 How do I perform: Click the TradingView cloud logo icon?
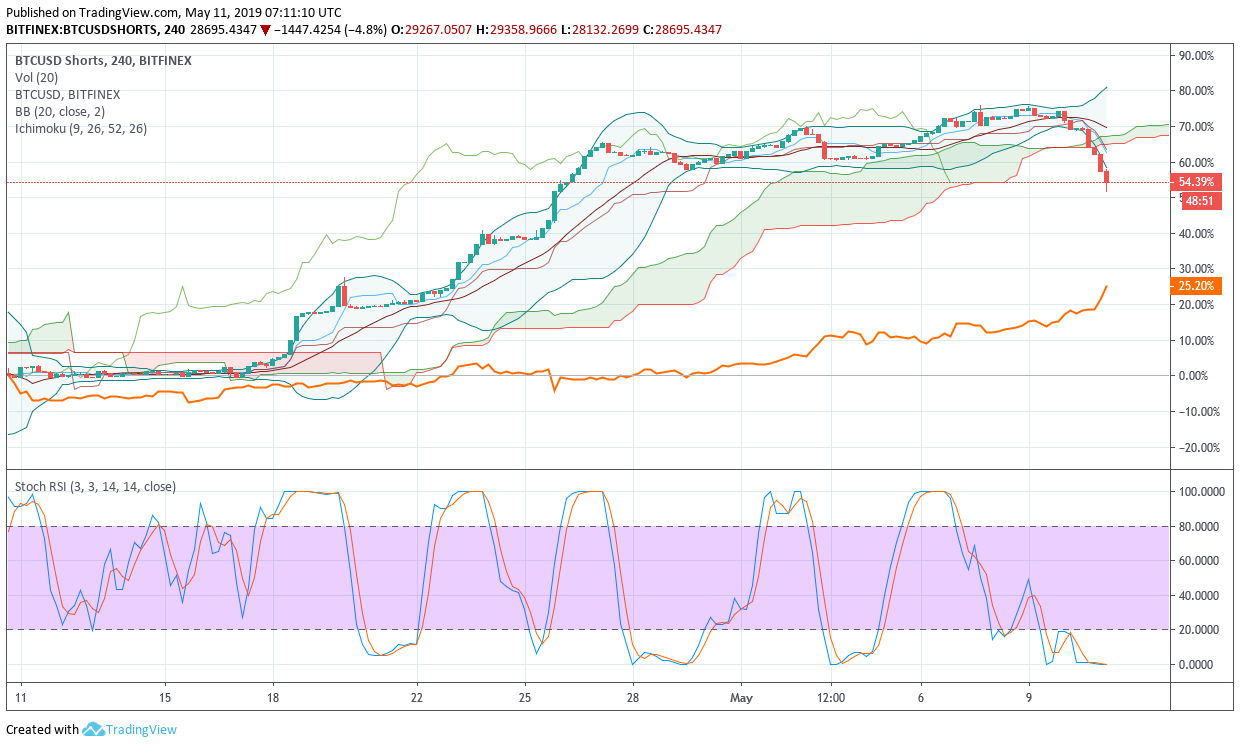click(x=91, y=730)
